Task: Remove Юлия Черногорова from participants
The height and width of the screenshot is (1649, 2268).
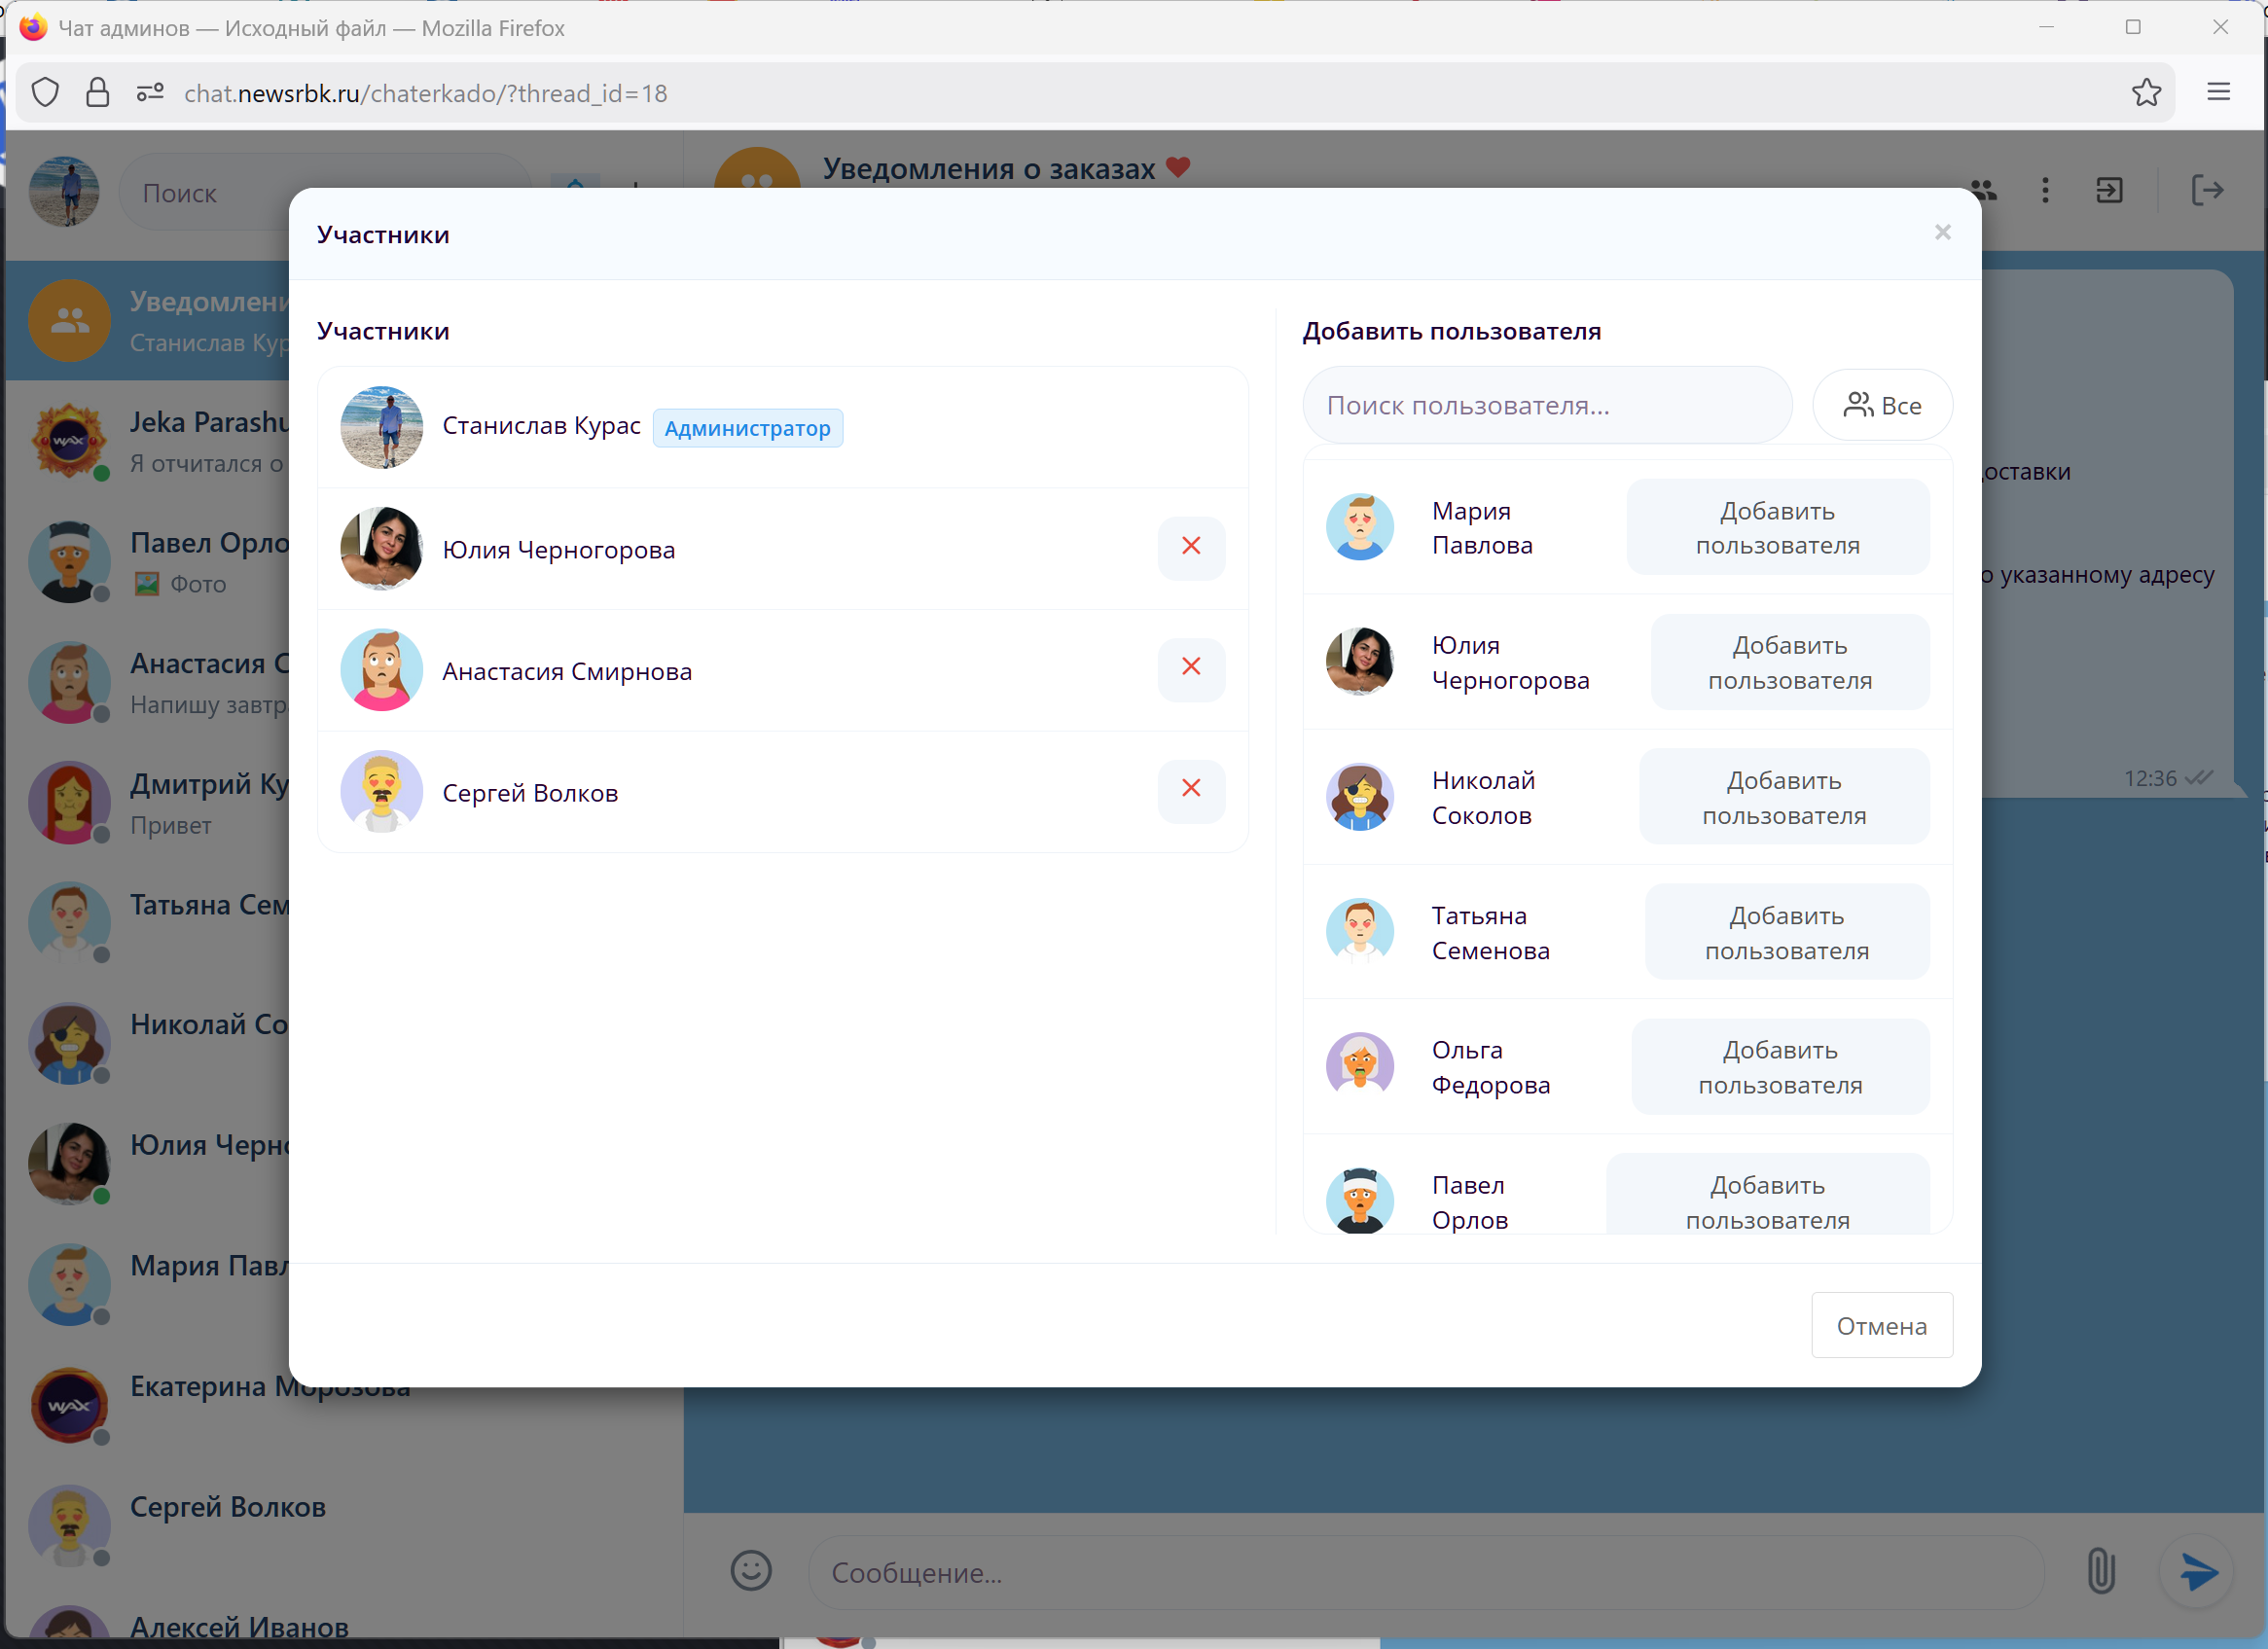Action: pos(1190,547)
